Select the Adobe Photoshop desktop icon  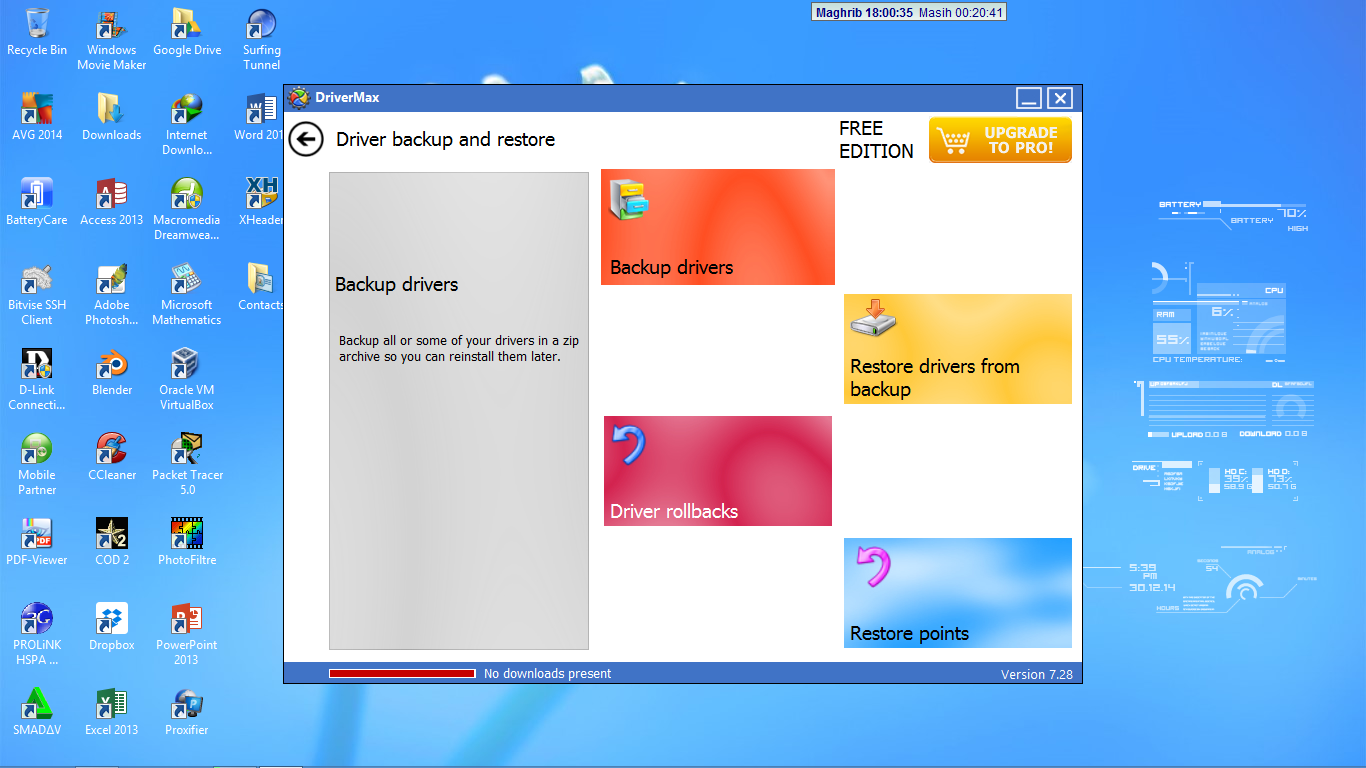point(112,295)
